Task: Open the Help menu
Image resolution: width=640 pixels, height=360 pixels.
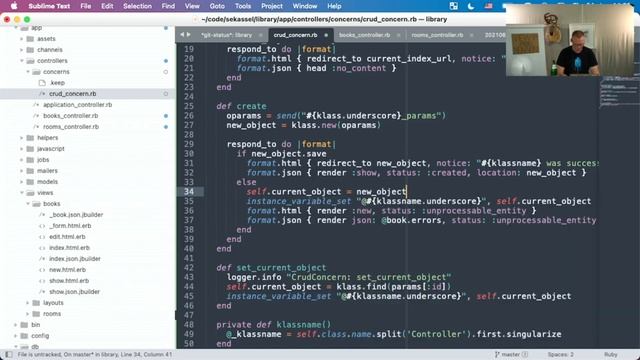Action: click(334, 6)
